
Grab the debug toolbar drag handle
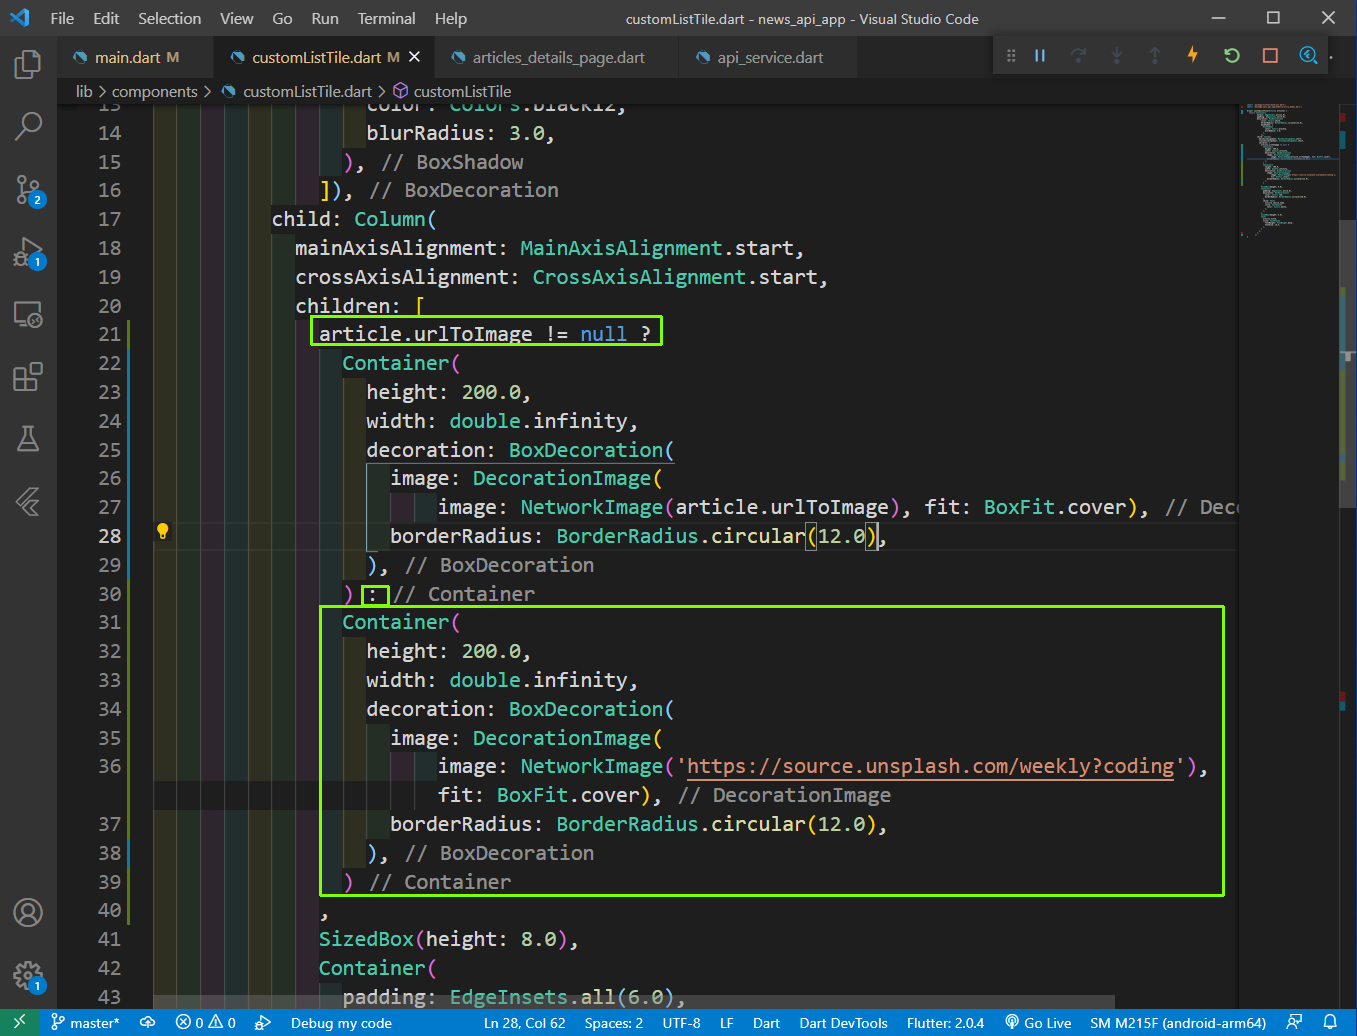1011,56
